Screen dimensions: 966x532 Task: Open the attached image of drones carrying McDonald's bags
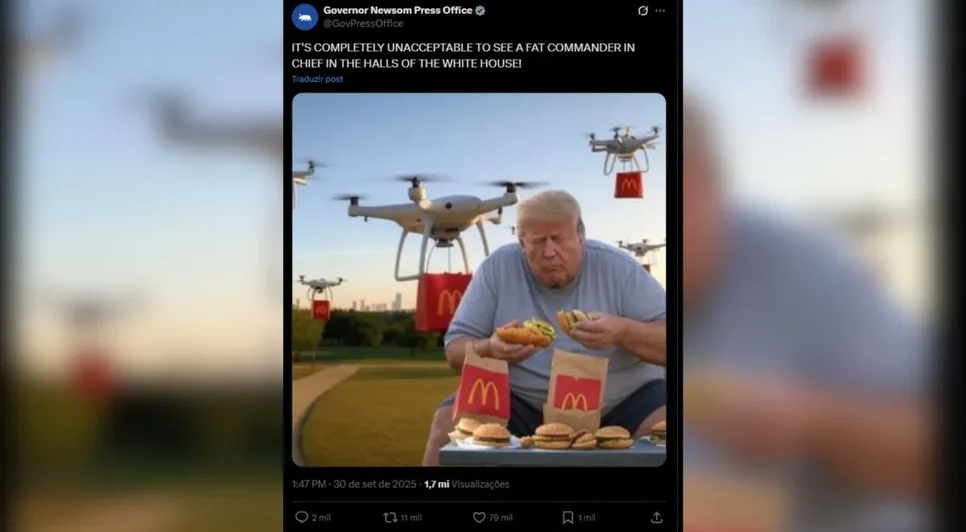click(x=479, y=280)
